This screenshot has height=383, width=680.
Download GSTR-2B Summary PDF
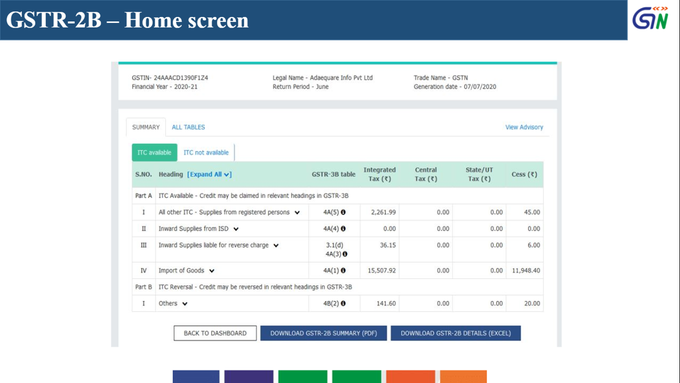click(324, 333)
